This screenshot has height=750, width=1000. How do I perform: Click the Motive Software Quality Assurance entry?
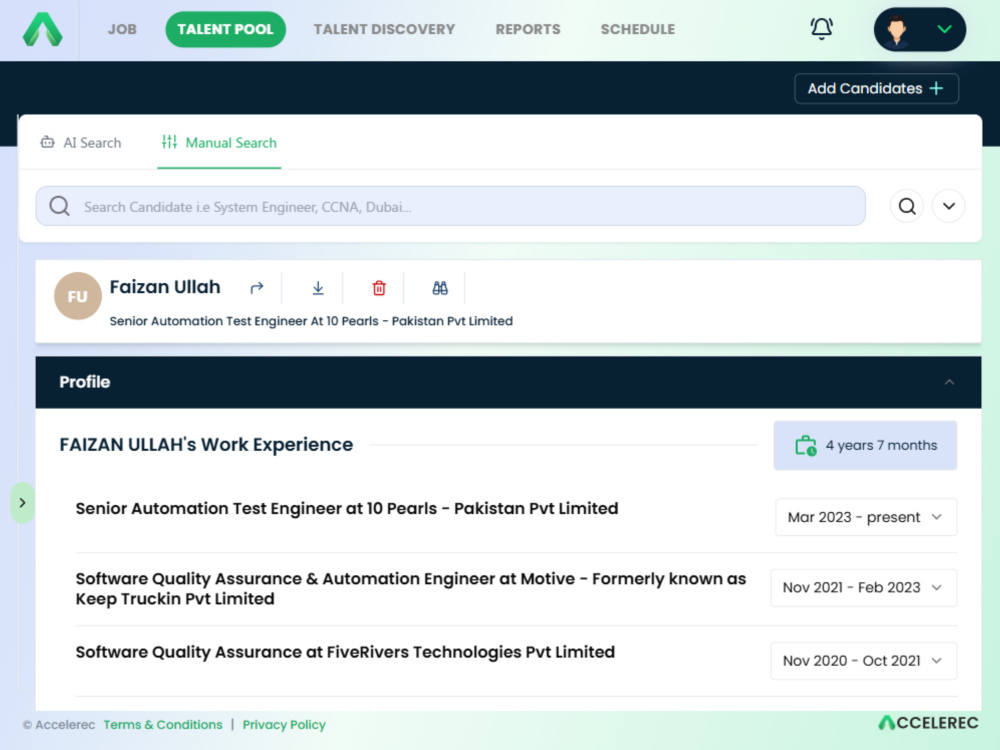coord(411,589)
